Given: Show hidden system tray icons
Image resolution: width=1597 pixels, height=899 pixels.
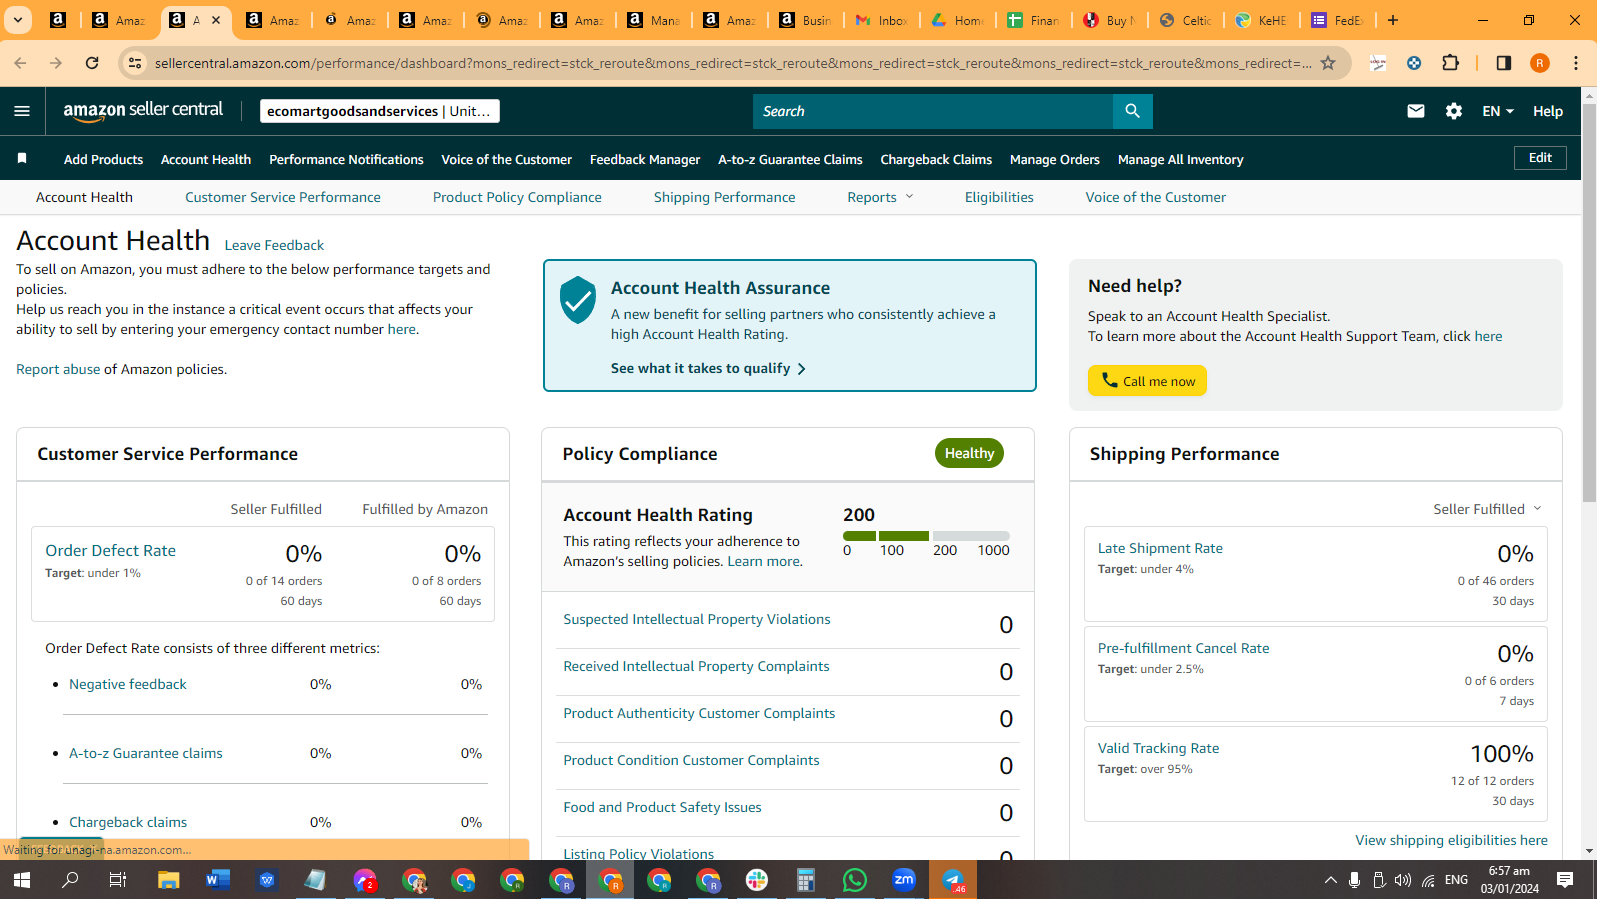Looking at the screenshot, I should [1330, 880].
